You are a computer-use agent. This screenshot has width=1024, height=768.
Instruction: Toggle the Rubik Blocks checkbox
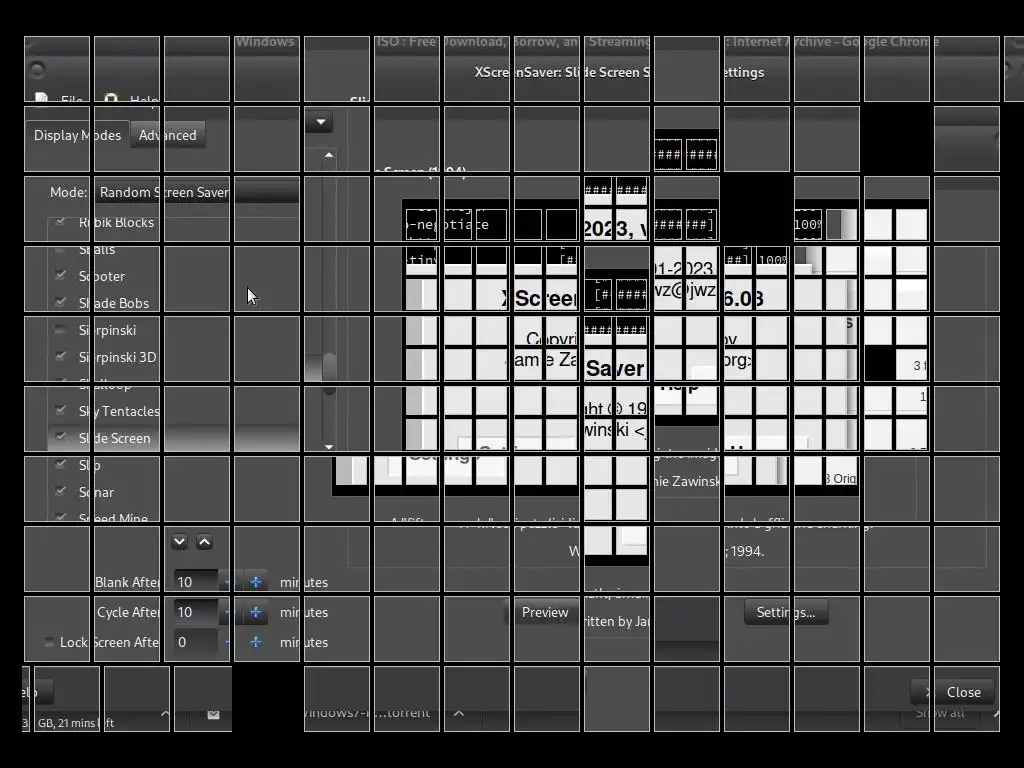coord(61,222)
